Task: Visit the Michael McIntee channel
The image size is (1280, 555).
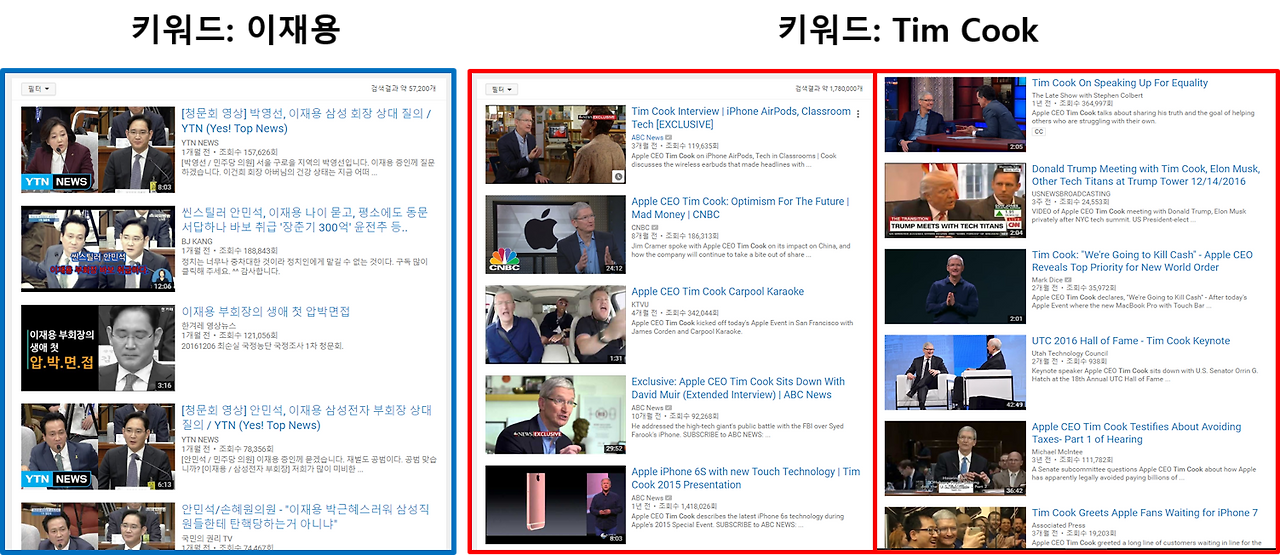Action: click(x=1058, y=452)
